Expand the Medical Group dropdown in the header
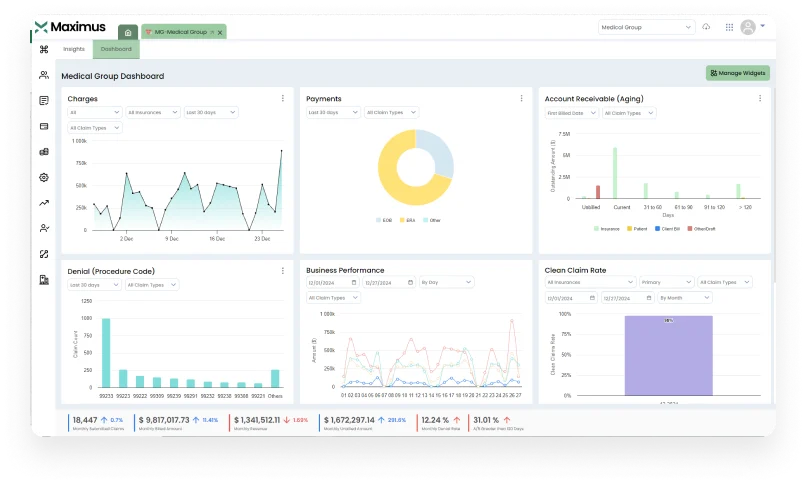This screenshot has width=806, height=484. 646,27
